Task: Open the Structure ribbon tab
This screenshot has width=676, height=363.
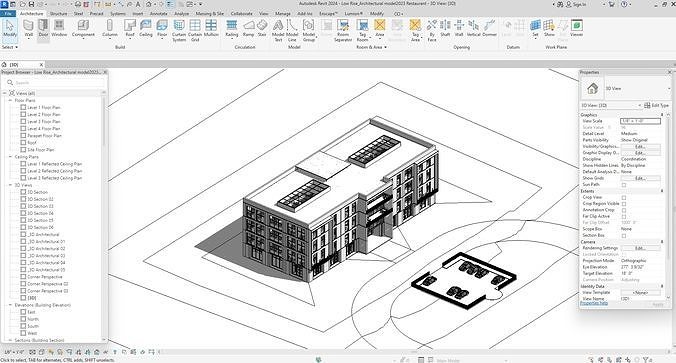Action: tap(59, 14)
